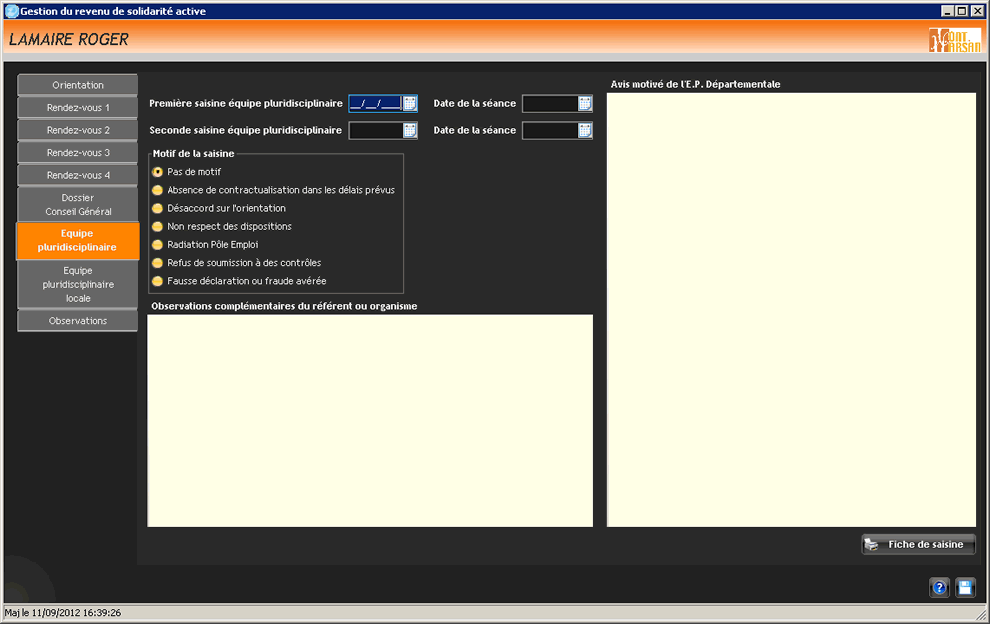Select 'Radiation Pôle Emploi' radio button
The image size is (990, 624).
click(157, 244)
